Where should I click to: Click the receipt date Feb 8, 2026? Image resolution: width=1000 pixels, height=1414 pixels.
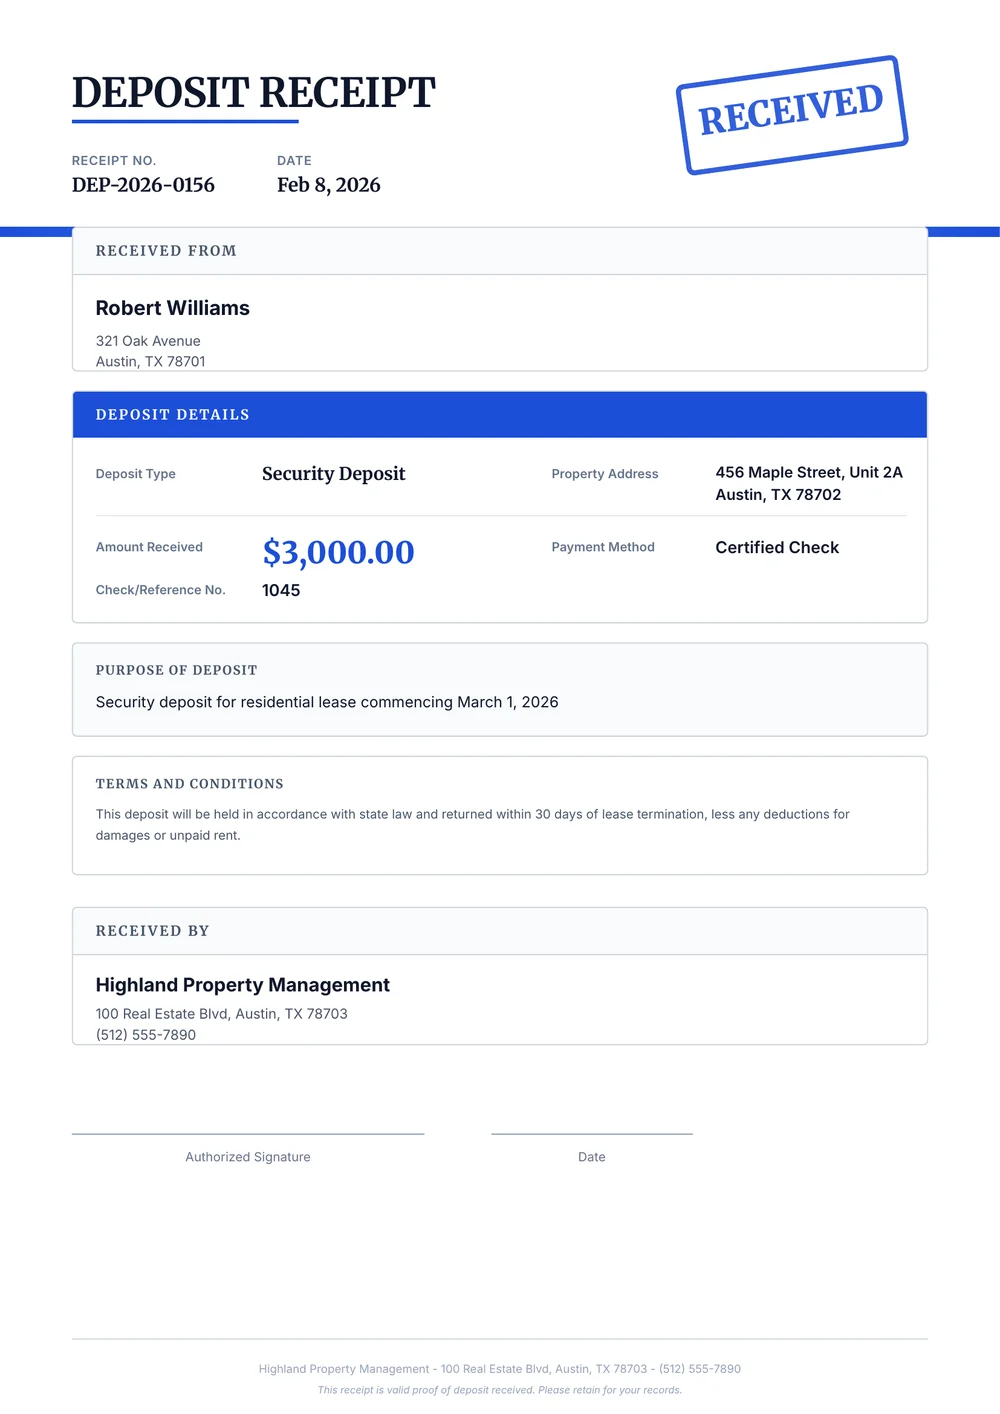point(328,185)
